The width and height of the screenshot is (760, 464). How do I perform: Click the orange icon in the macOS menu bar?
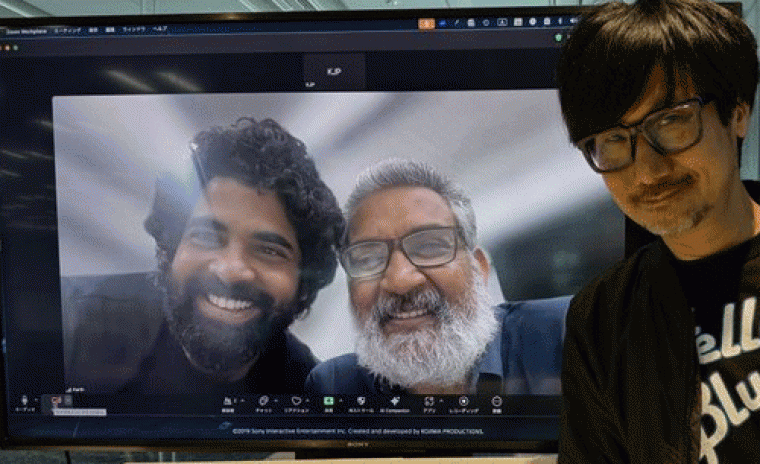tap(427, 23)
